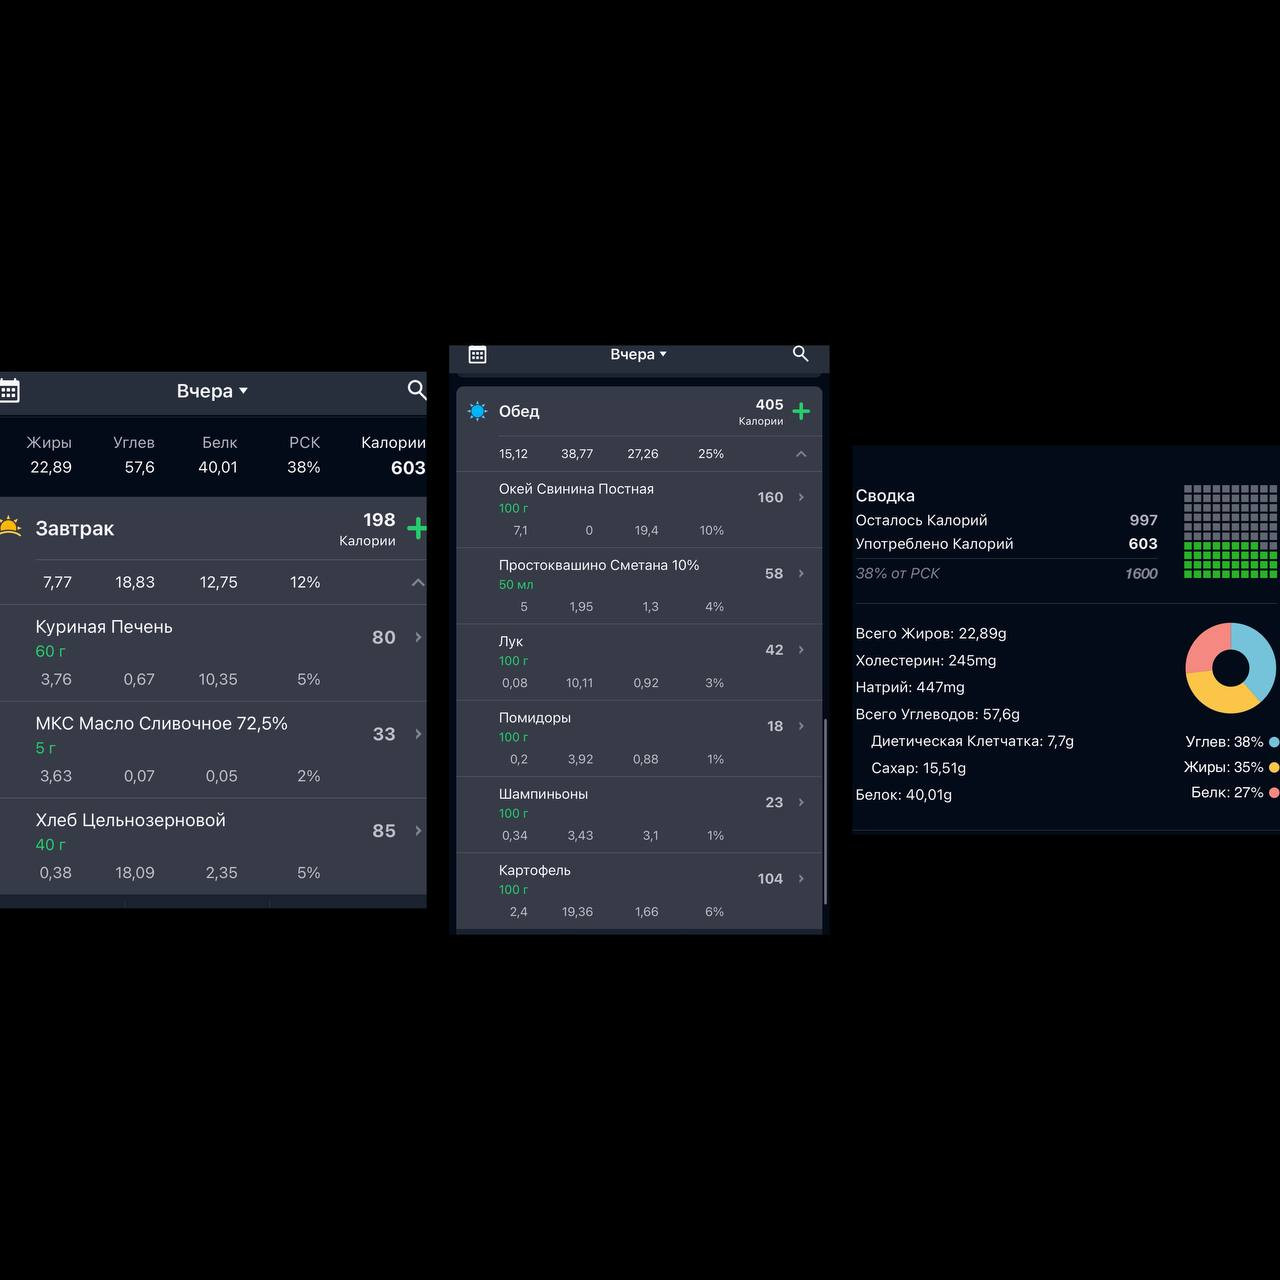Open Хлеб Цельнозерновой details chevron
The image size is (1280, 1280).
418,831
